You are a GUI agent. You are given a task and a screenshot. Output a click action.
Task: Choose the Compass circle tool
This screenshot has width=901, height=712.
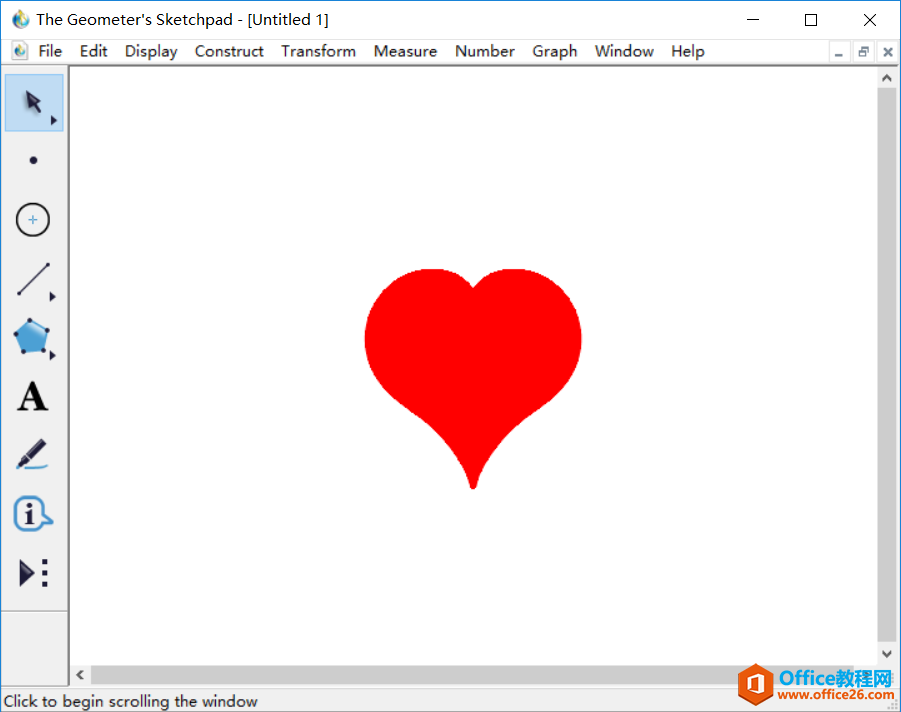33,220
